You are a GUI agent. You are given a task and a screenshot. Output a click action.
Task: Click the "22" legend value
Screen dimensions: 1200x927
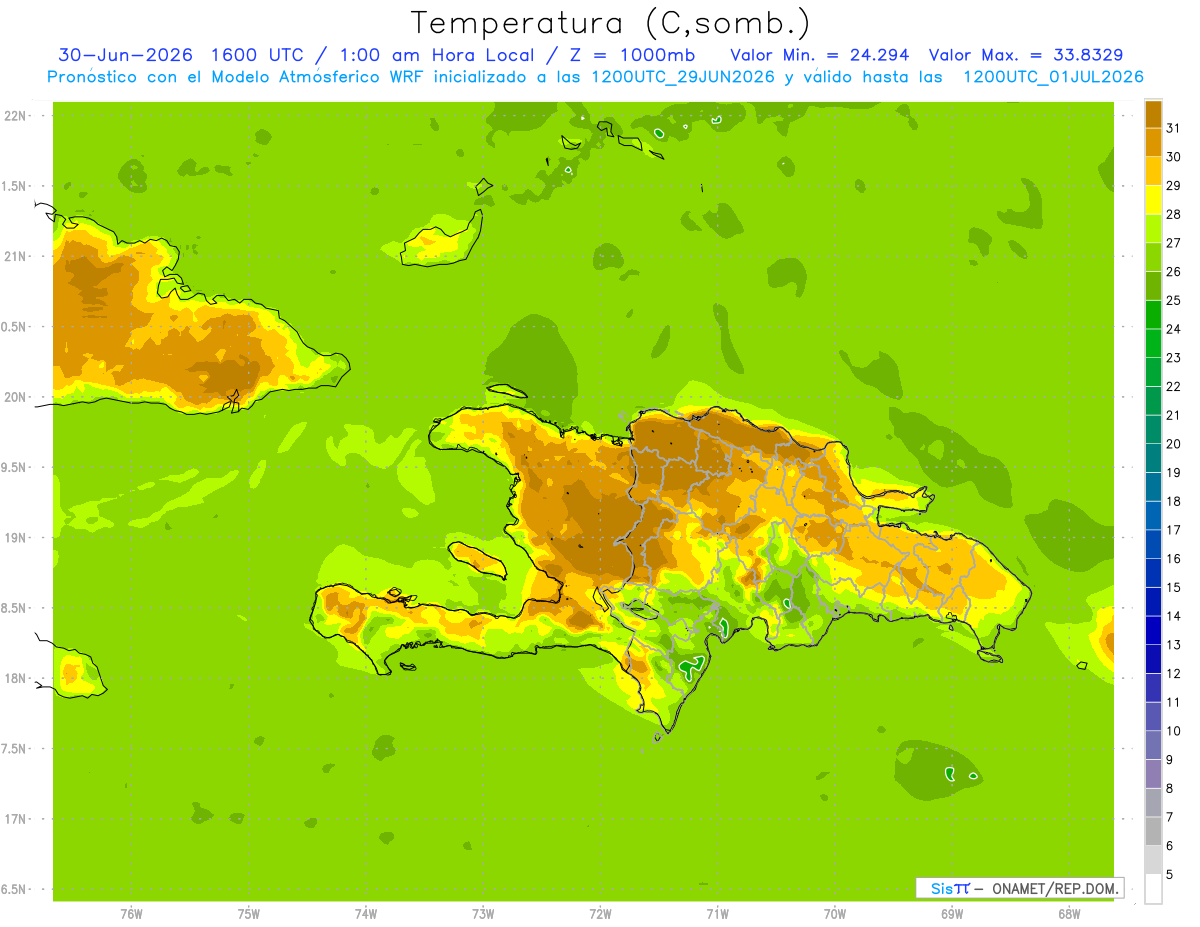[x=1174, y=386]
